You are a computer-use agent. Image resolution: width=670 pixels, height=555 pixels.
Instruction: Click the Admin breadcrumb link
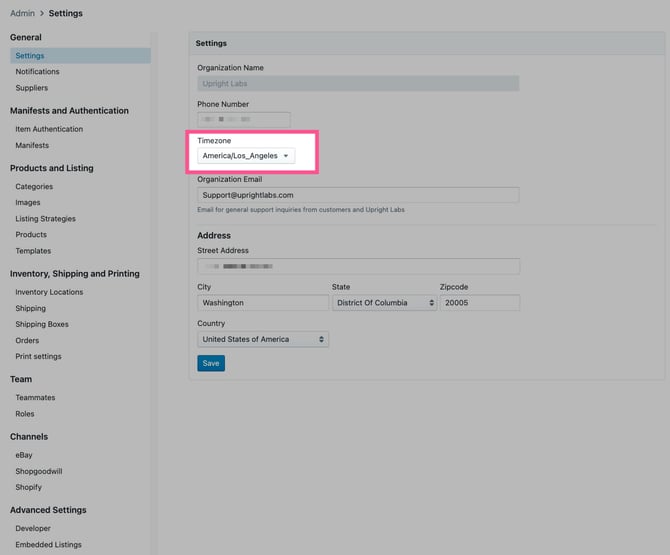click(x=22, y=13)
